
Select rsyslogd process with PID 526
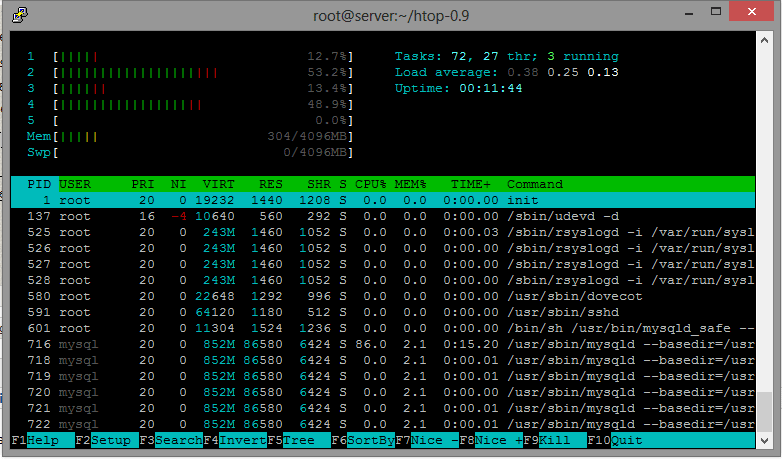click(x=383, y=248)
